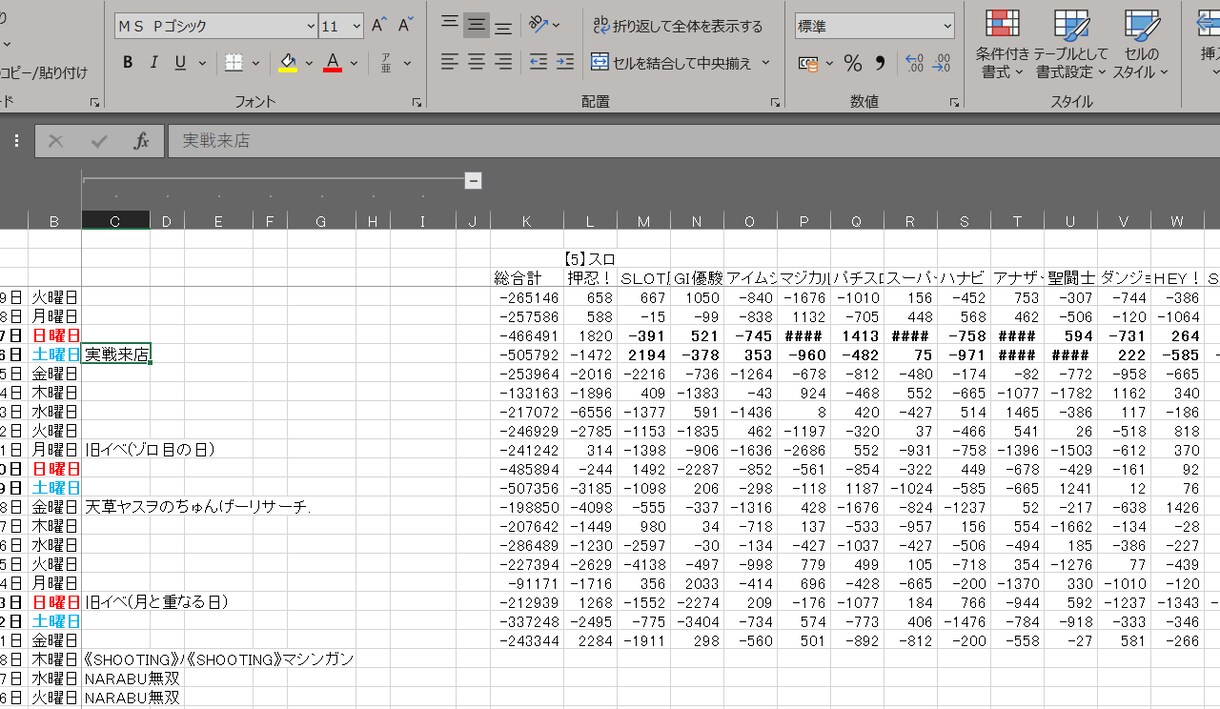Viewport: 1220px width, 709px height.
Task: Click cell 旧イベ(ゾロ目の日)
Action: pyautogui.click(x=150, y=449)
